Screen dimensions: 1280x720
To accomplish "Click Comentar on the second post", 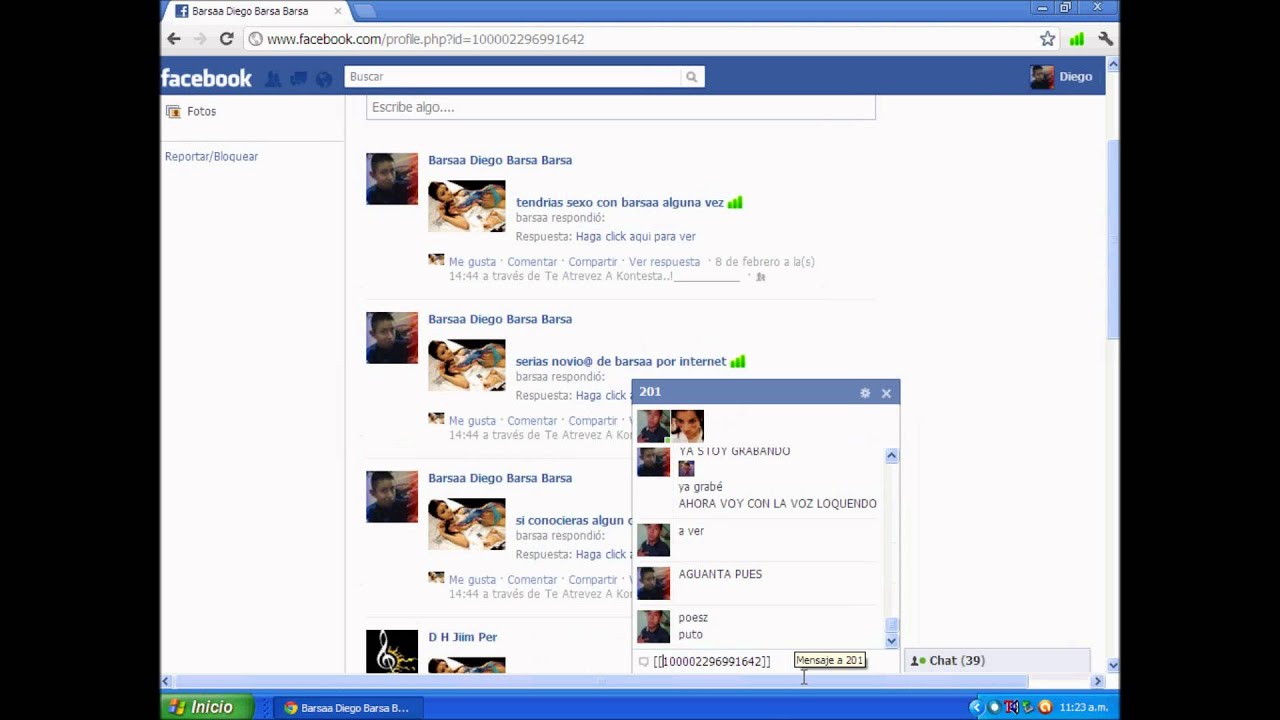I will tap(532, 421).
